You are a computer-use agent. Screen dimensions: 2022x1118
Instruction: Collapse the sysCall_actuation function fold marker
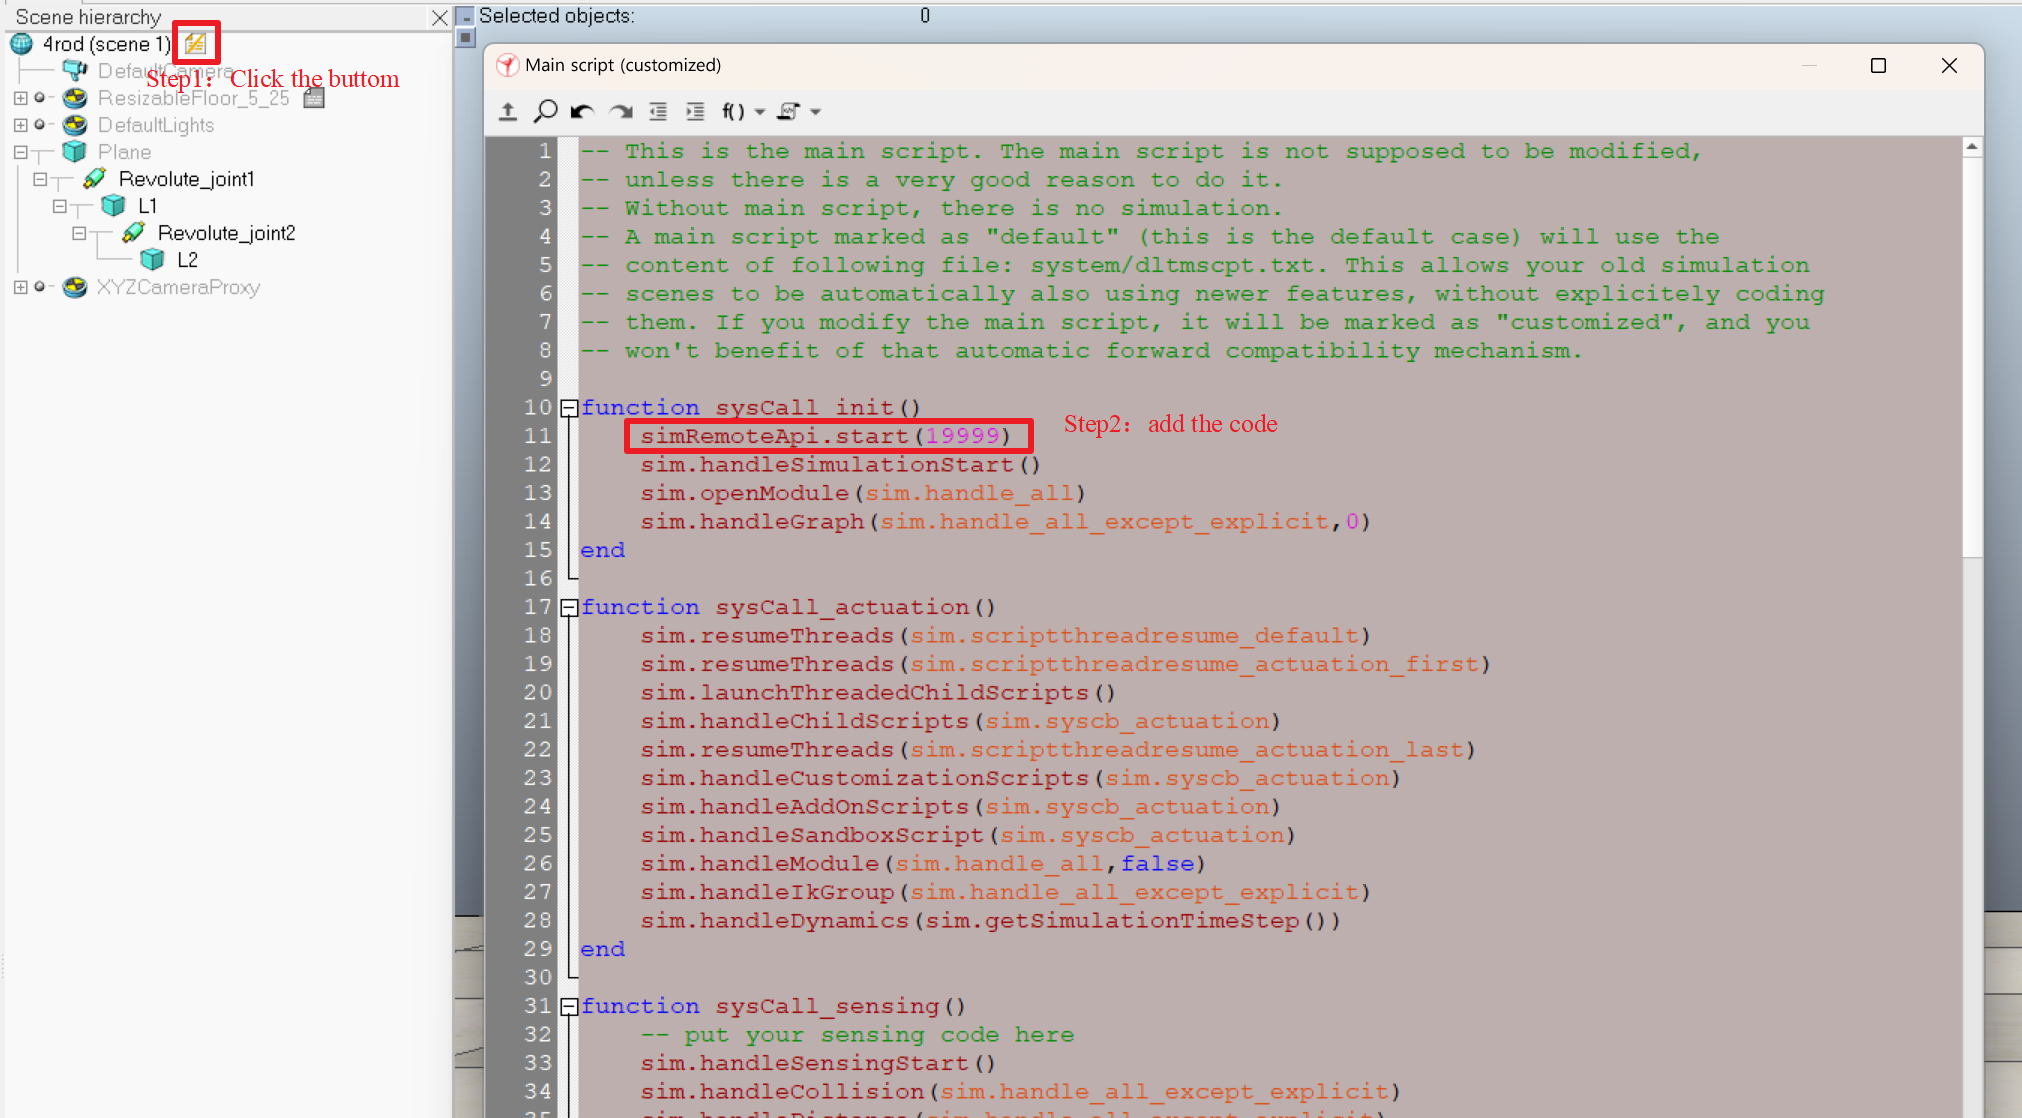pos(569,608)
